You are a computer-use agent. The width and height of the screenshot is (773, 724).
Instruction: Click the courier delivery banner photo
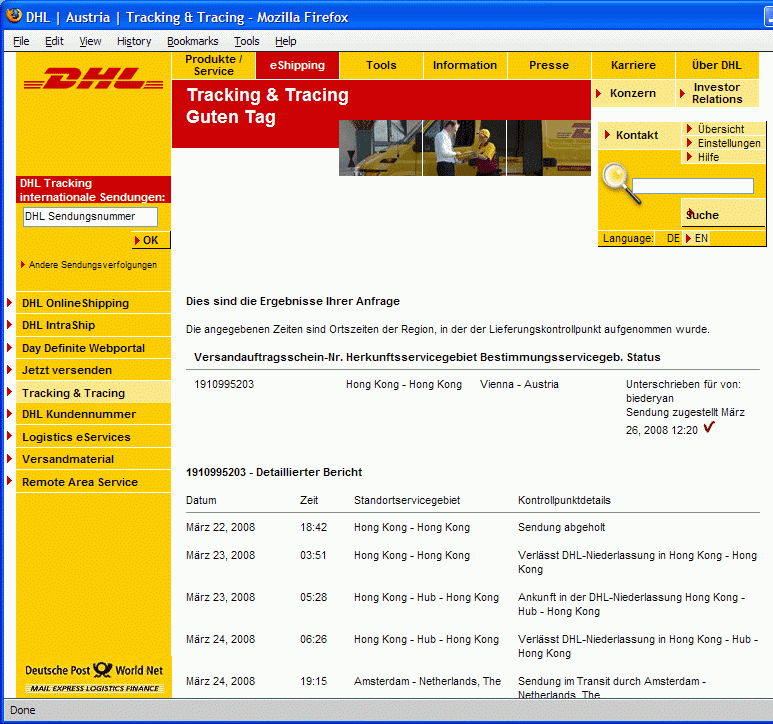point(465,148)
